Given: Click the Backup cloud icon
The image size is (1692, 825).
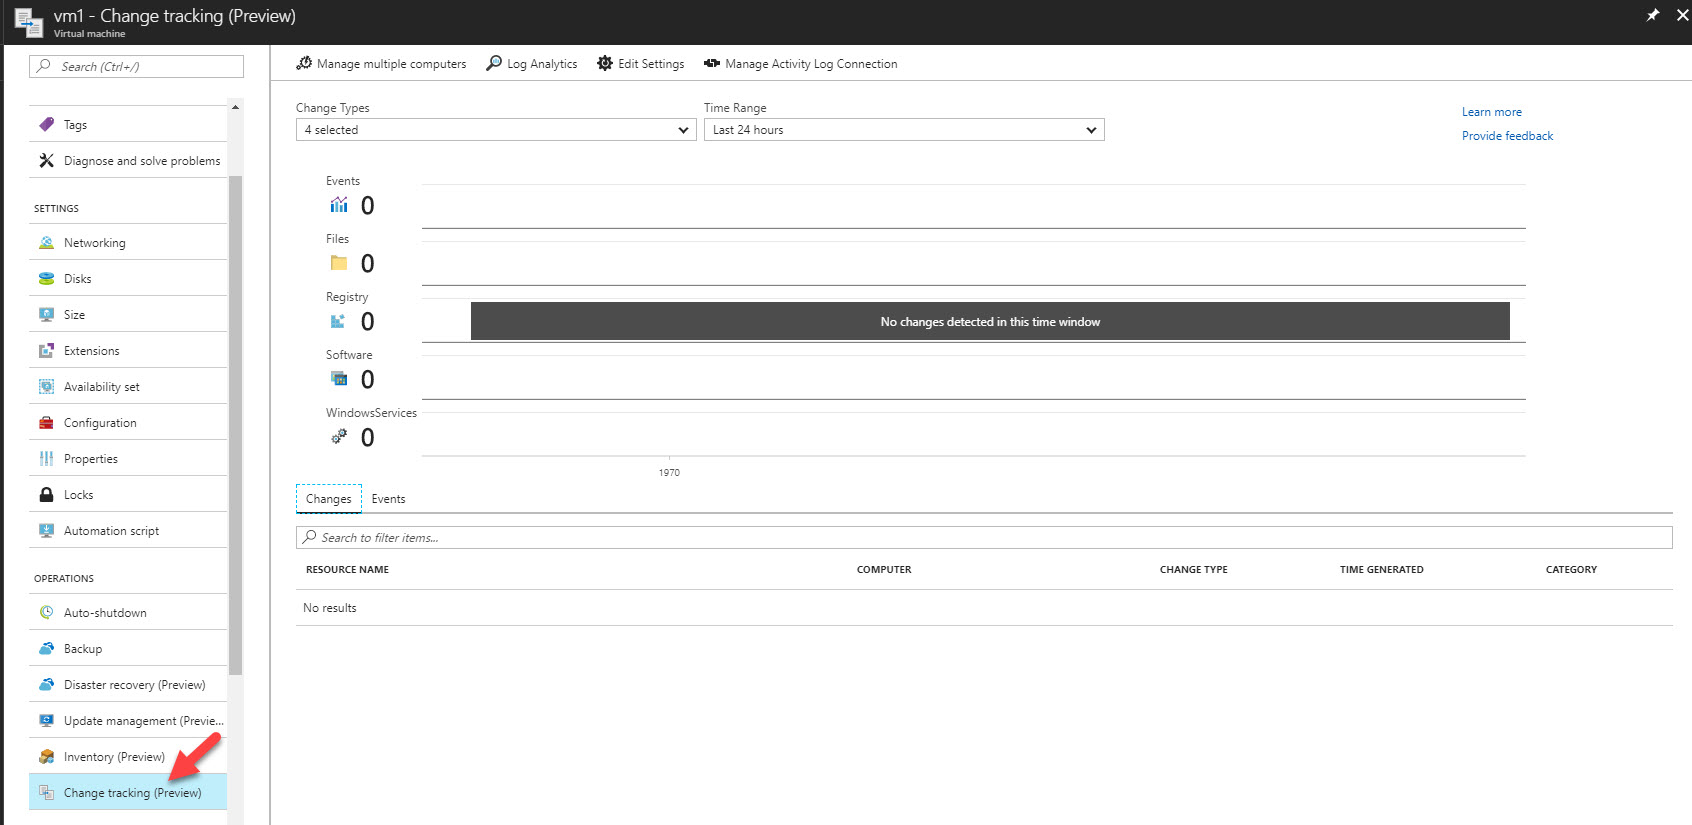Looking at the screenshot, I should 46,648.
